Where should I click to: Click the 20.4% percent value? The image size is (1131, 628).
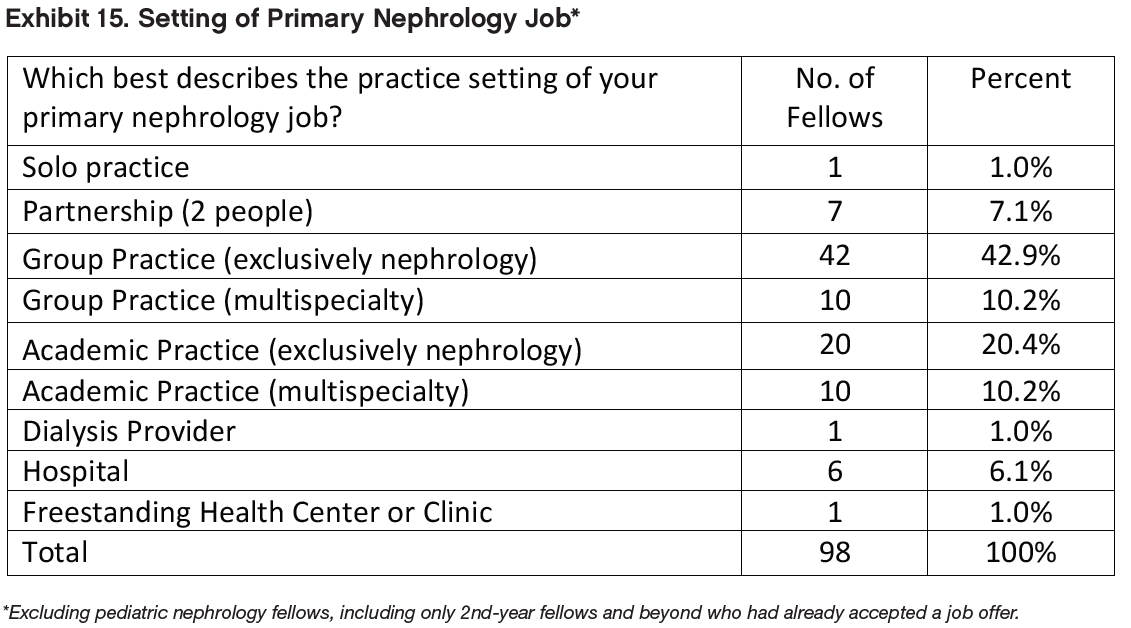click(x=1020, y=345)
